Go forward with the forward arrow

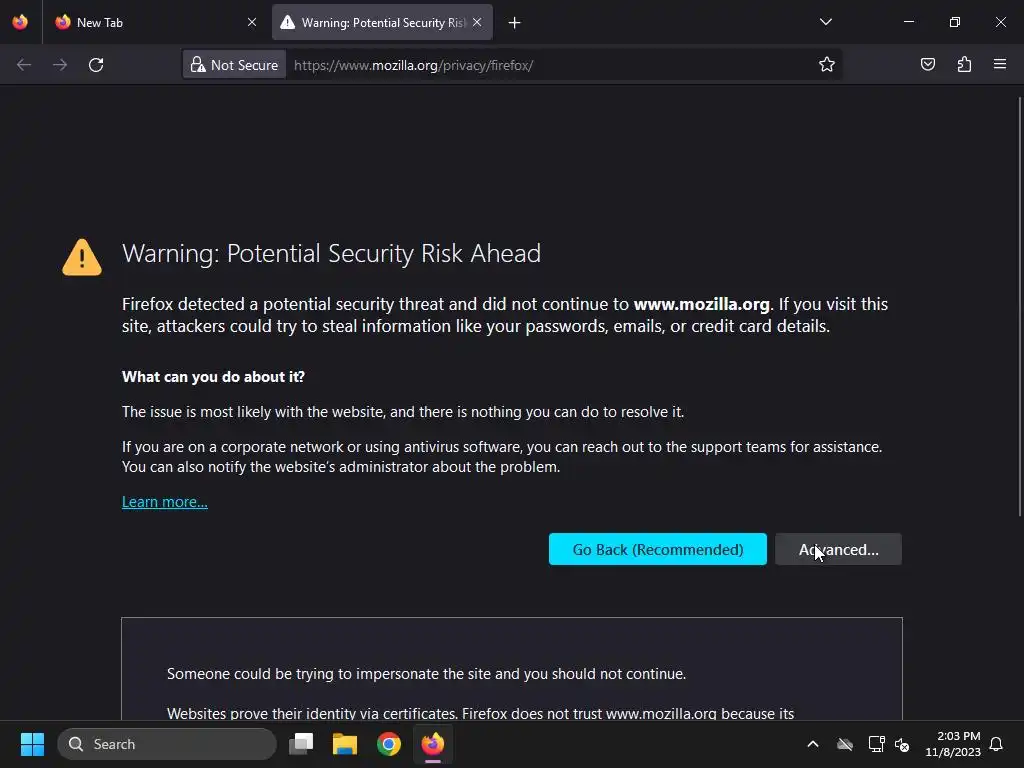60,65
